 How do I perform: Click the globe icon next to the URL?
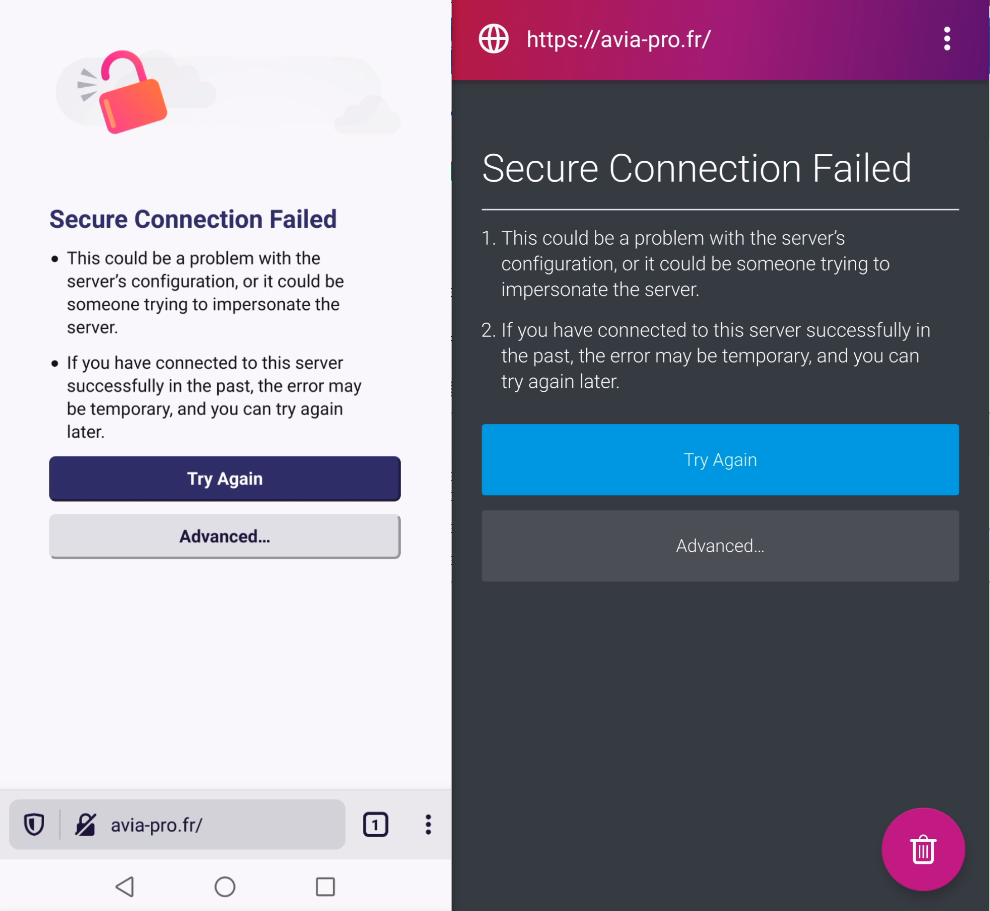pos(493,39)
